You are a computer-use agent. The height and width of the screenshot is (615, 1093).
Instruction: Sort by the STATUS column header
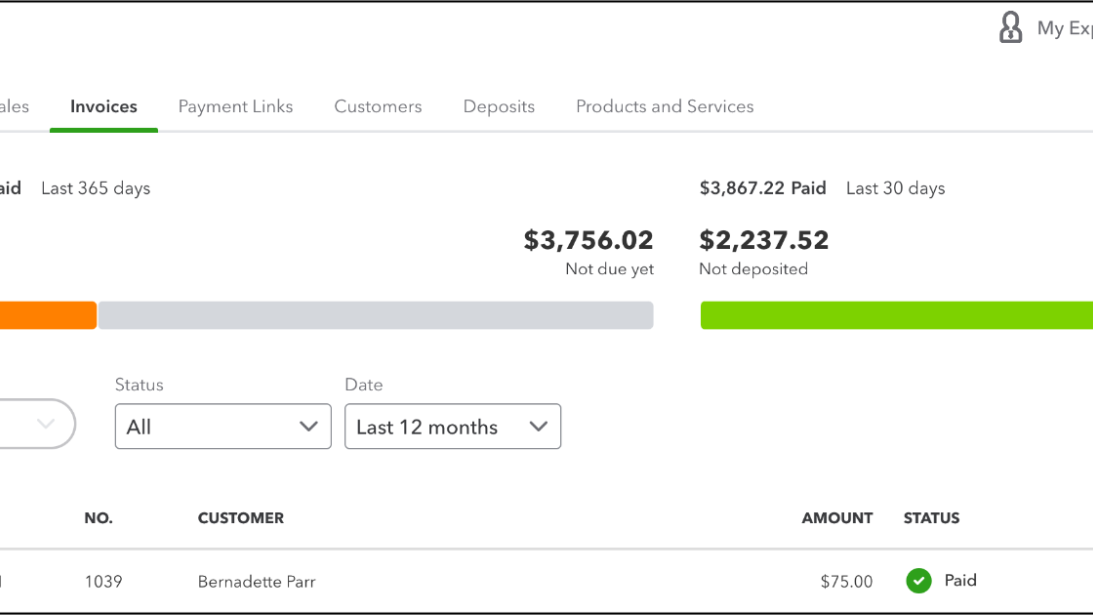[x=931, y=518]
